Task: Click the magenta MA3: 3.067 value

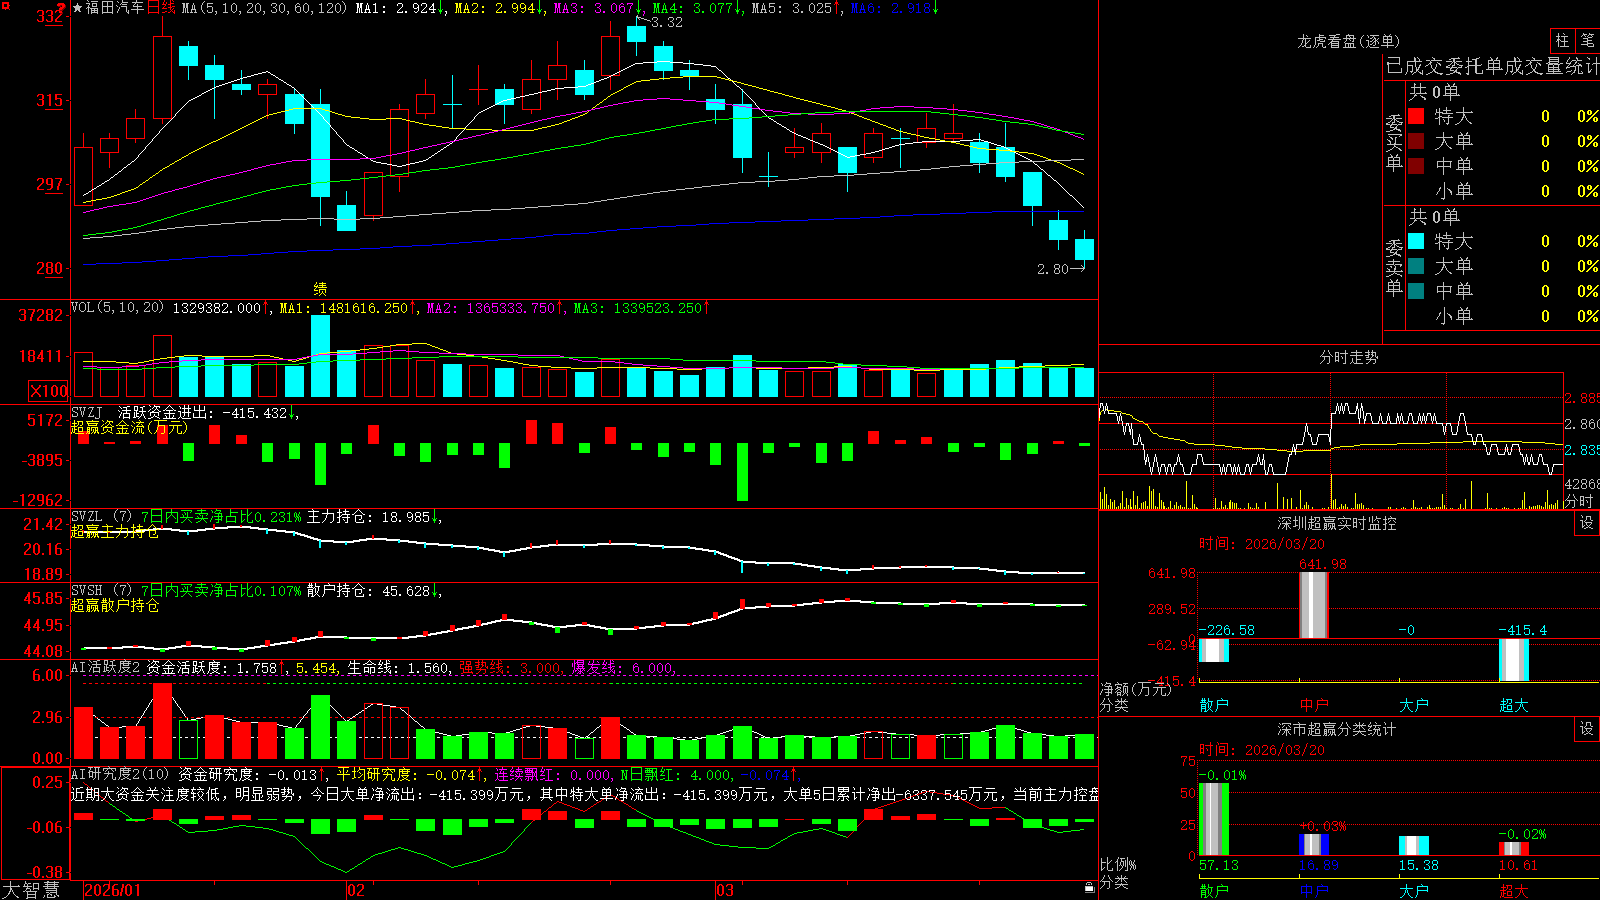Action: pos(598,8)
